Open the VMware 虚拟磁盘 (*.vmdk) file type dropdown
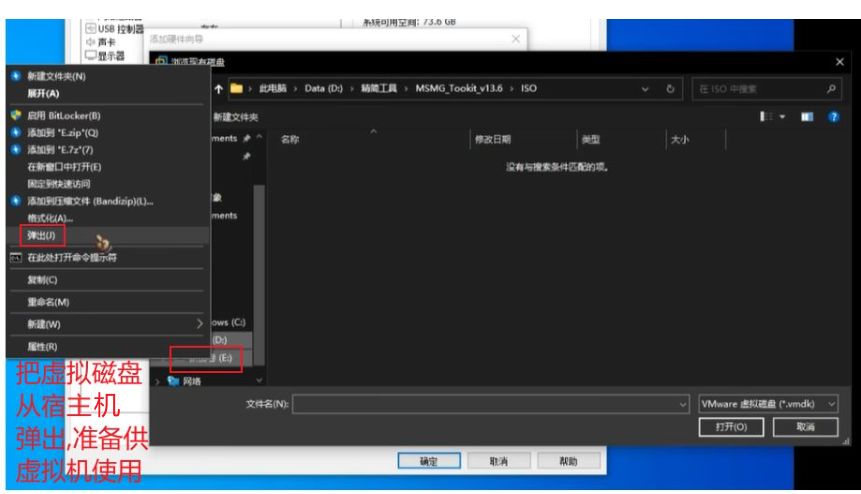The image size is (861, 494). 767,403
